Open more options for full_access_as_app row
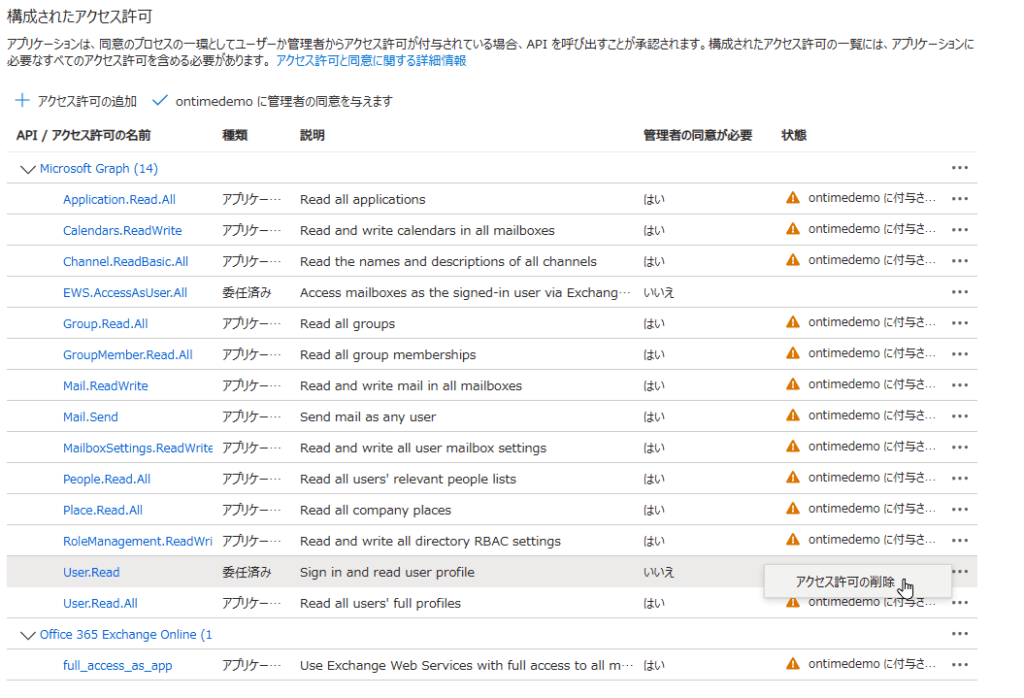 (959, 665)
